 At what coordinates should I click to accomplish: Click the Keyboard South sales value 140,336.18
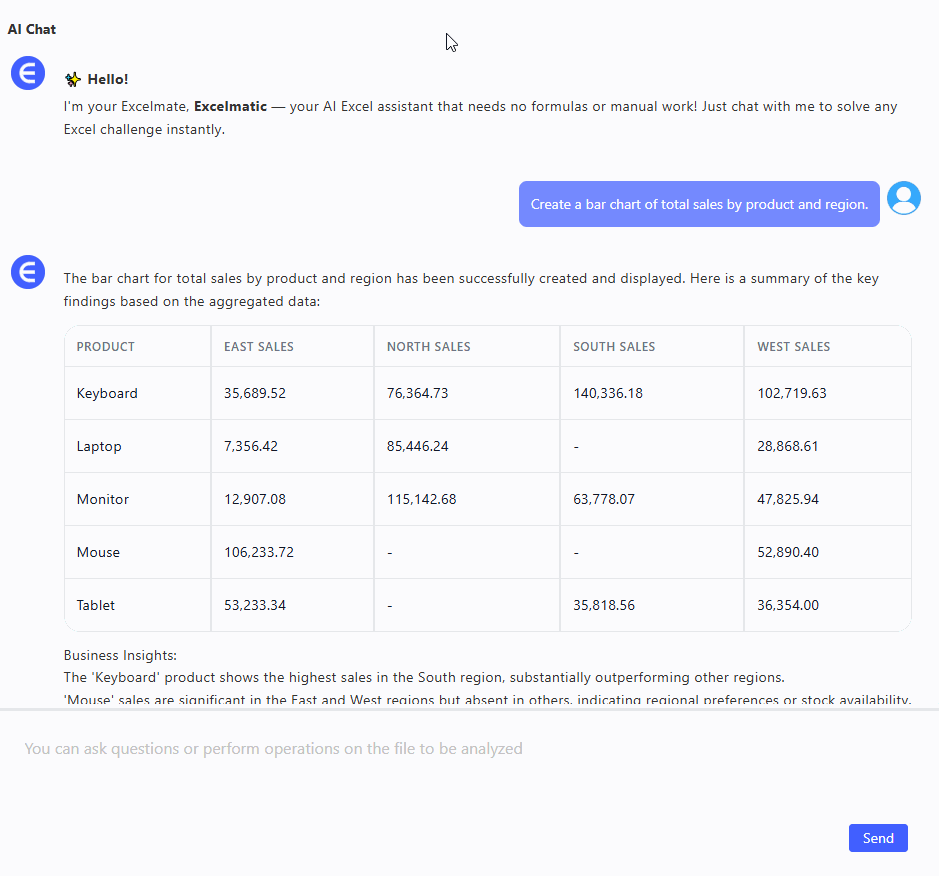coord(608,393)
